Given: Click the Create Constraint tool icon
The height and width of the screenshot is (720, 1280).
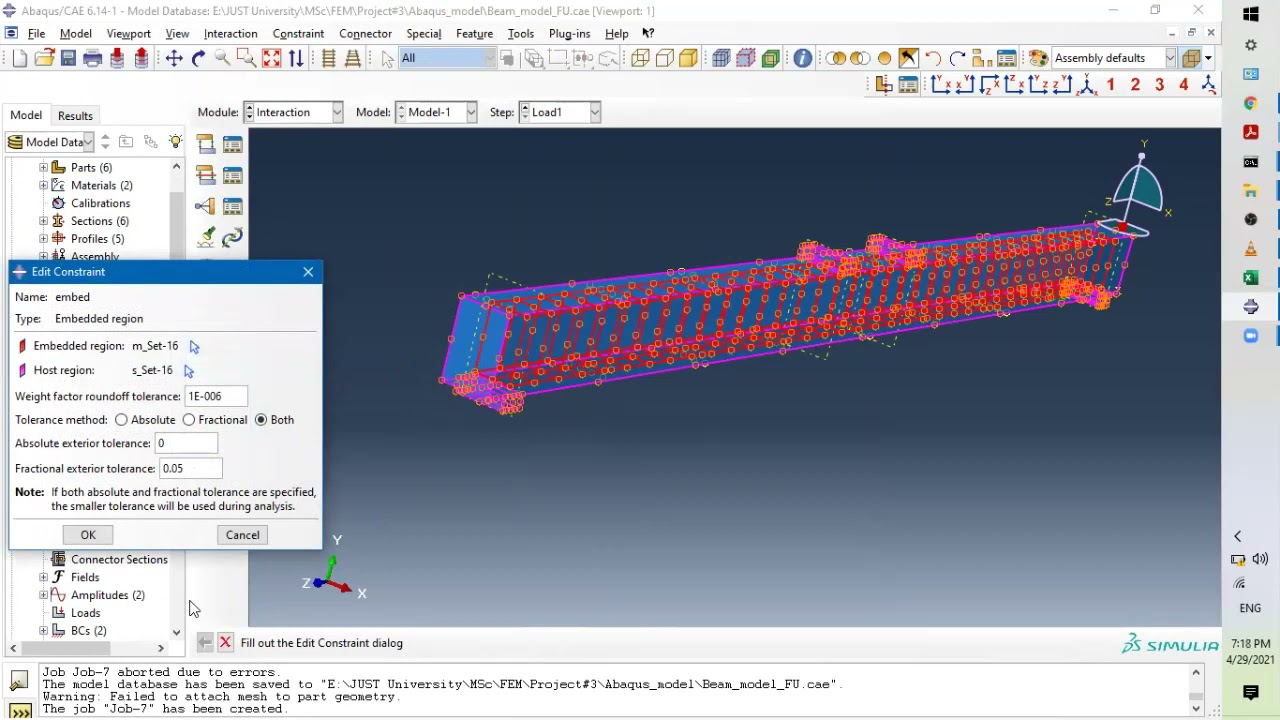Looking at the screenshot, I should click(x=205, y=206).
